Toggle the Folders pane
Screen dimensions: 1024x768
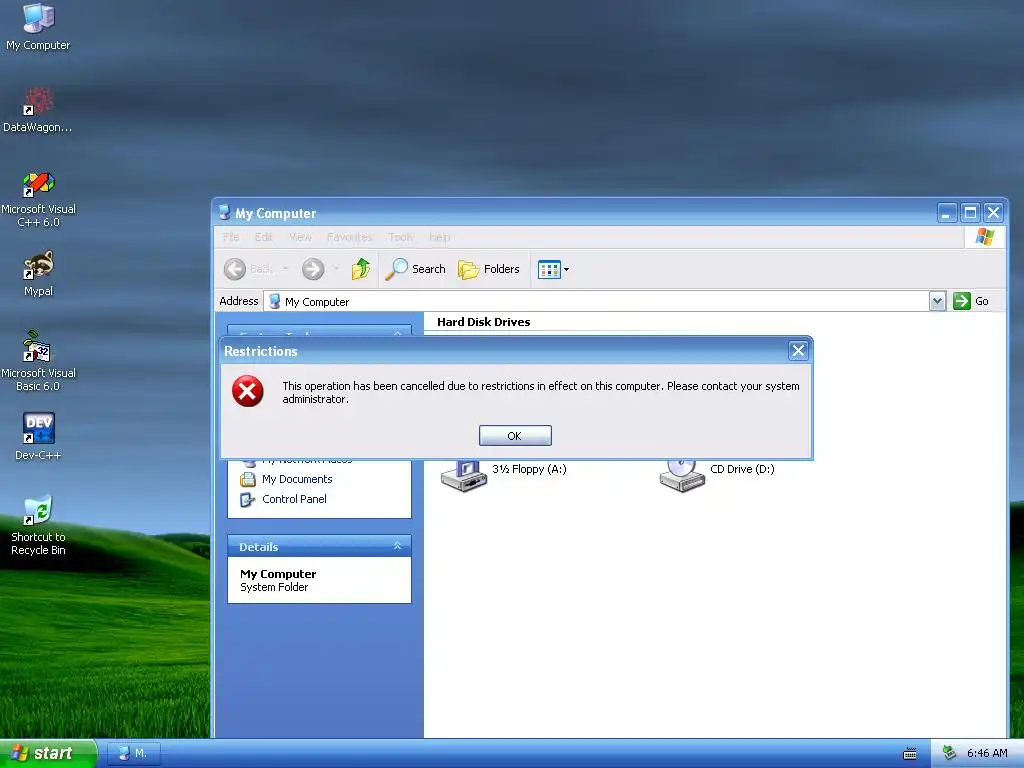tap(488, 269)
